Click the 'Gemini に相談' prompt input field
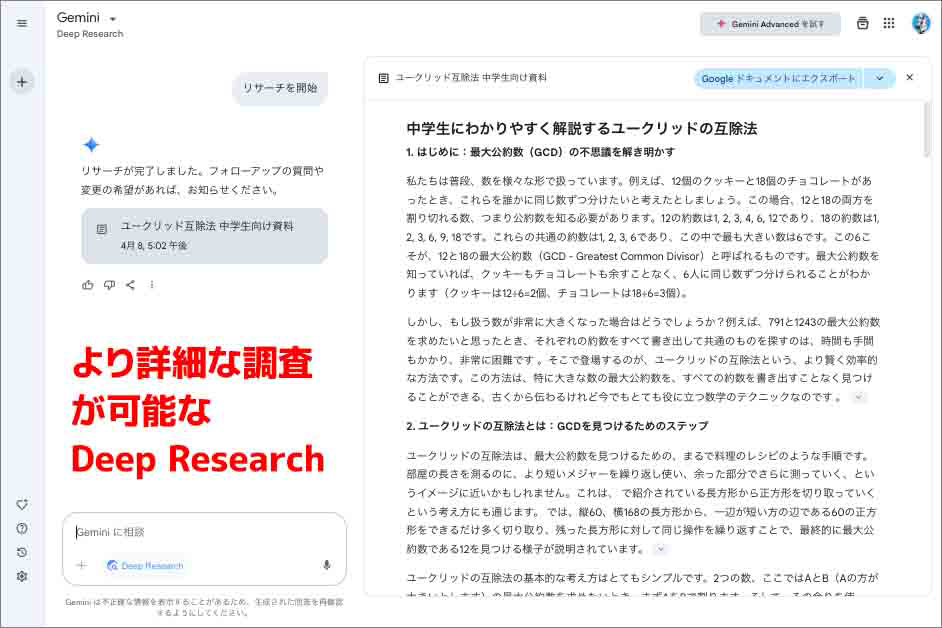Viewport: 942px width, 628px height. coord(200,532)
